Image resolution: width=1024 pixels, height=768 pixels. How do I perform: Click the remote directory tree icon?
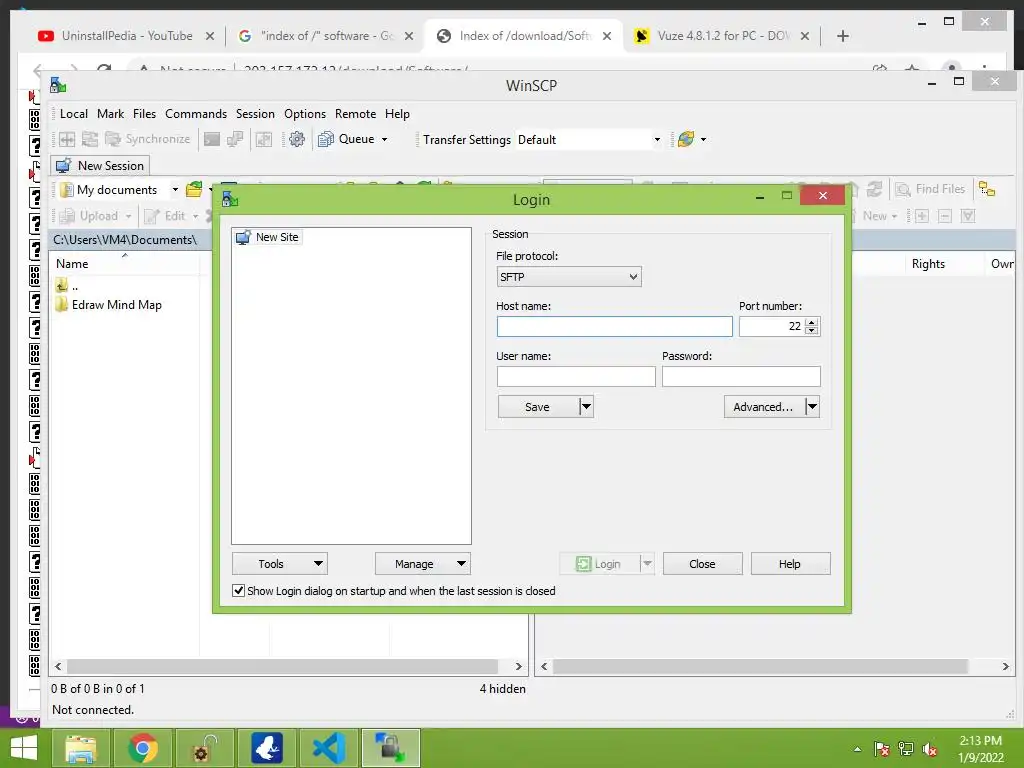pos(987,189)
